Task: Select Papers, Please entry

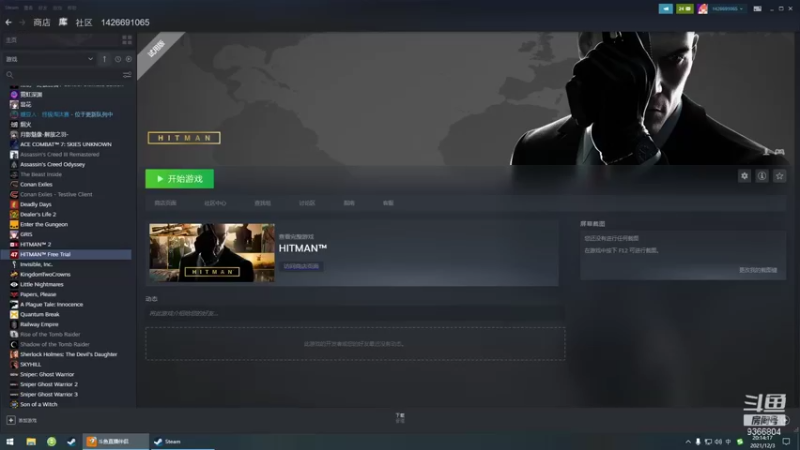Action: (x=38, y=294)
